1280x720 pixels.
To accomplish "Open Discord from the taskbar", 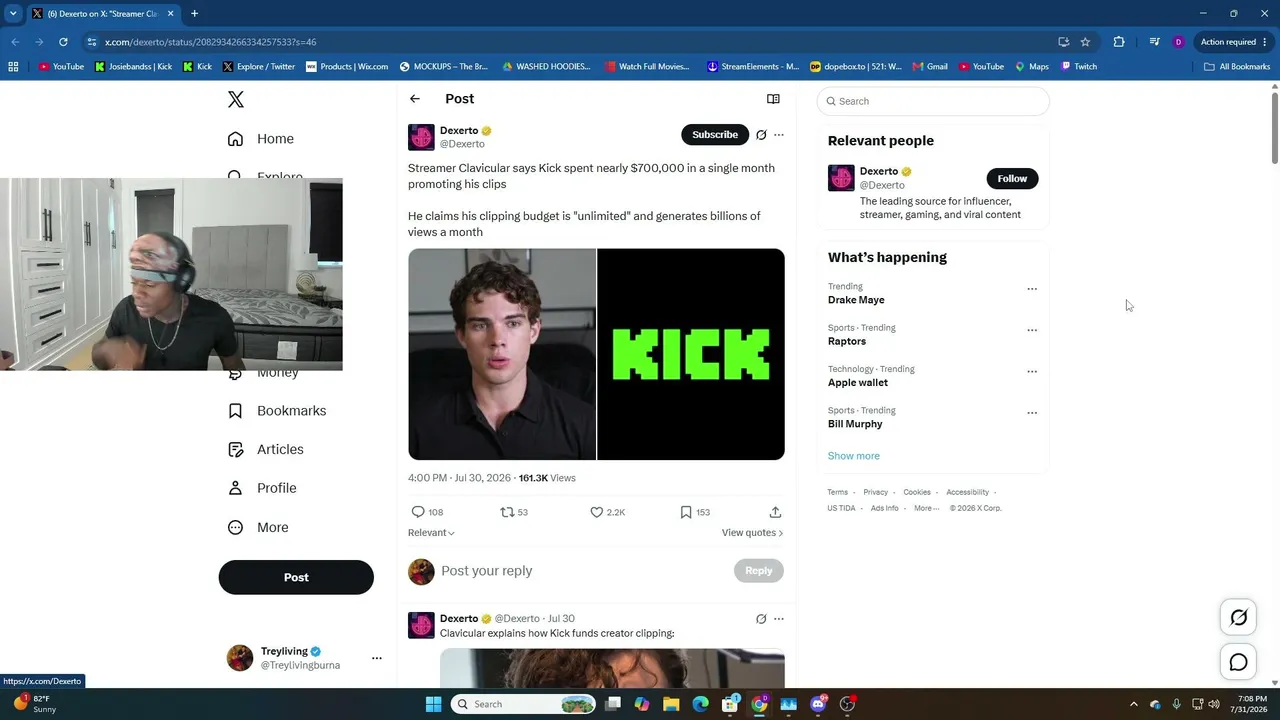I will point(818,704).
